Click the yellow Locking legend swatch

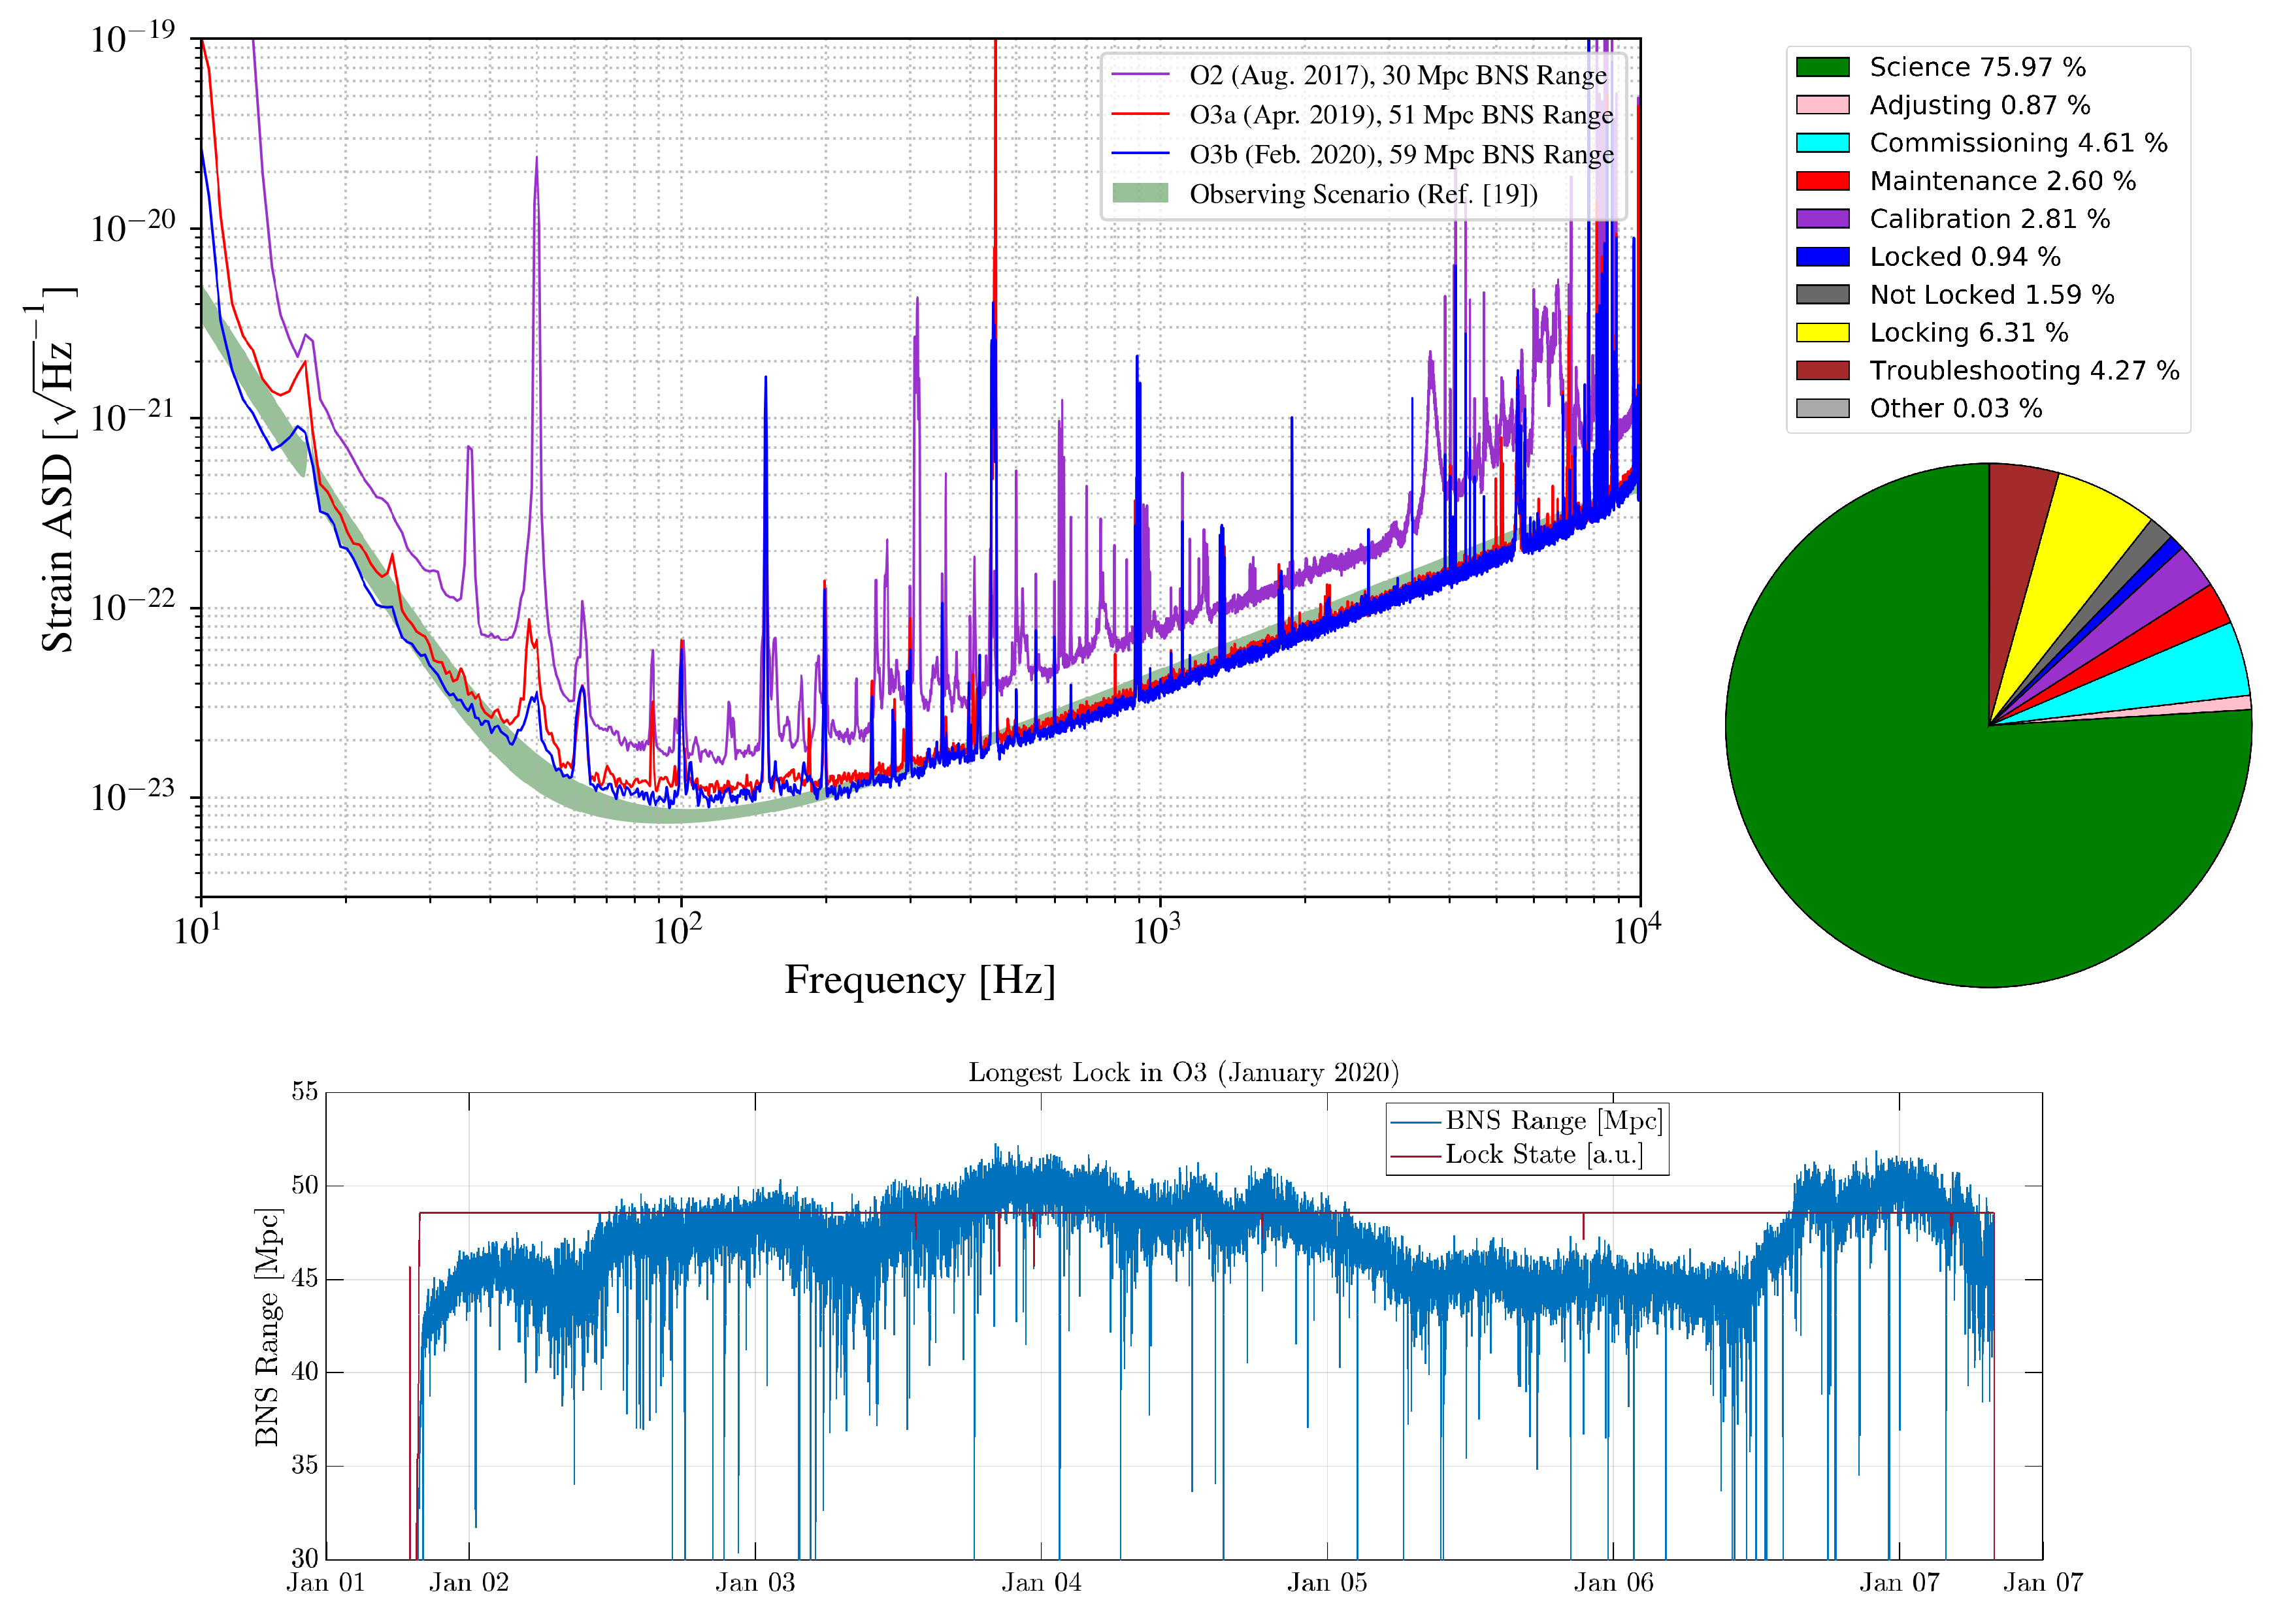point(1822,333)
